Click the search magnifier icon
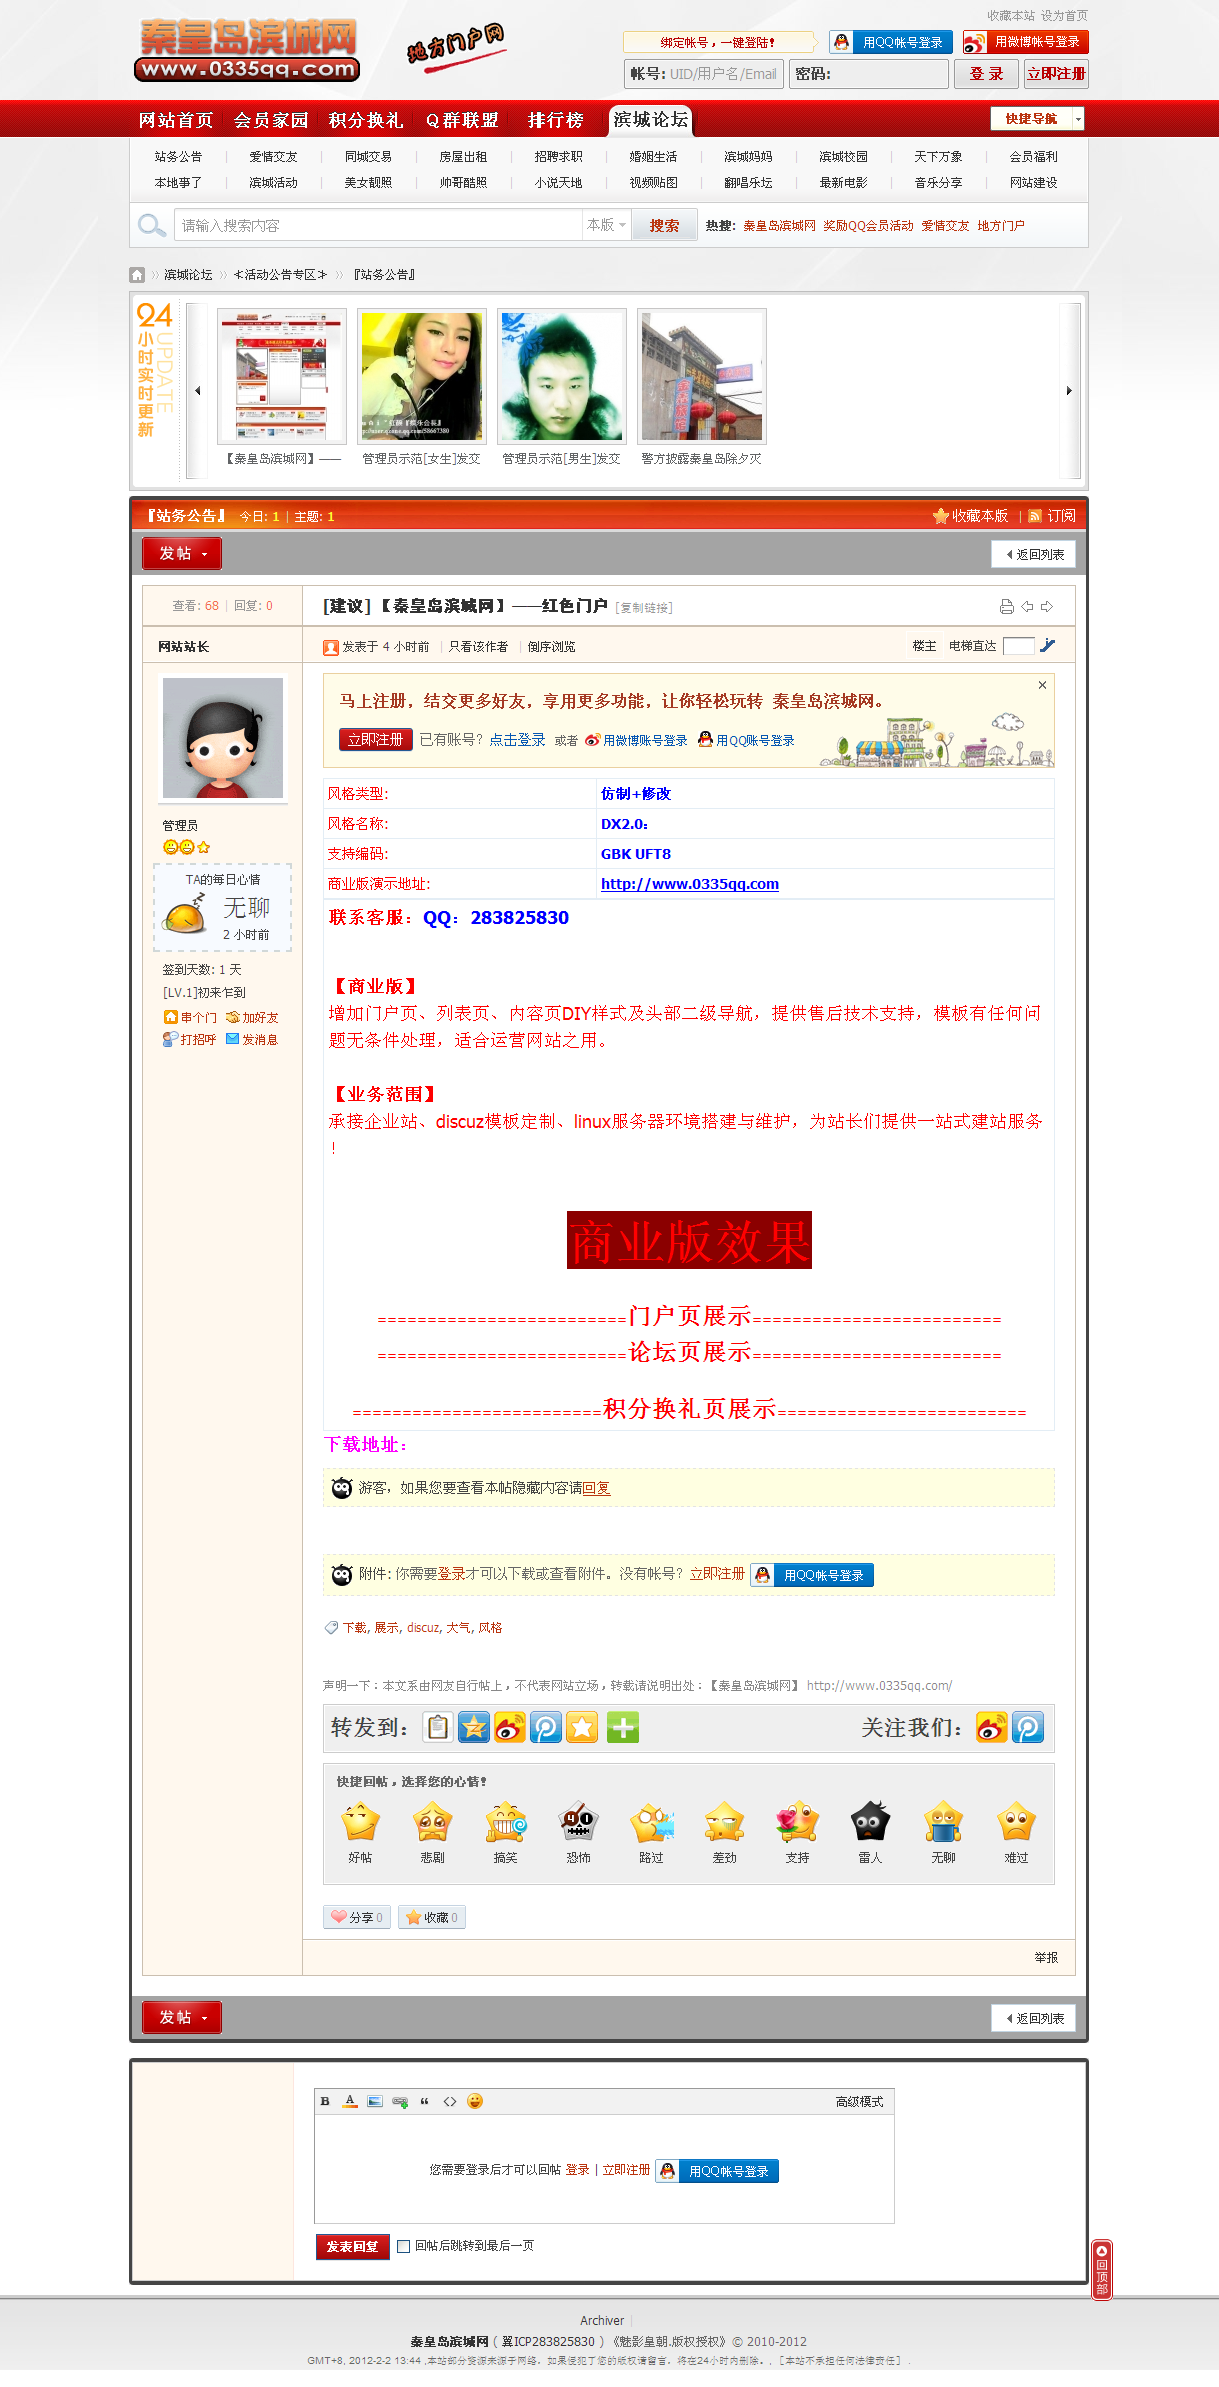Viewport: 1219px width, 2387px height. pyautogui.click(x=152, y=226)
